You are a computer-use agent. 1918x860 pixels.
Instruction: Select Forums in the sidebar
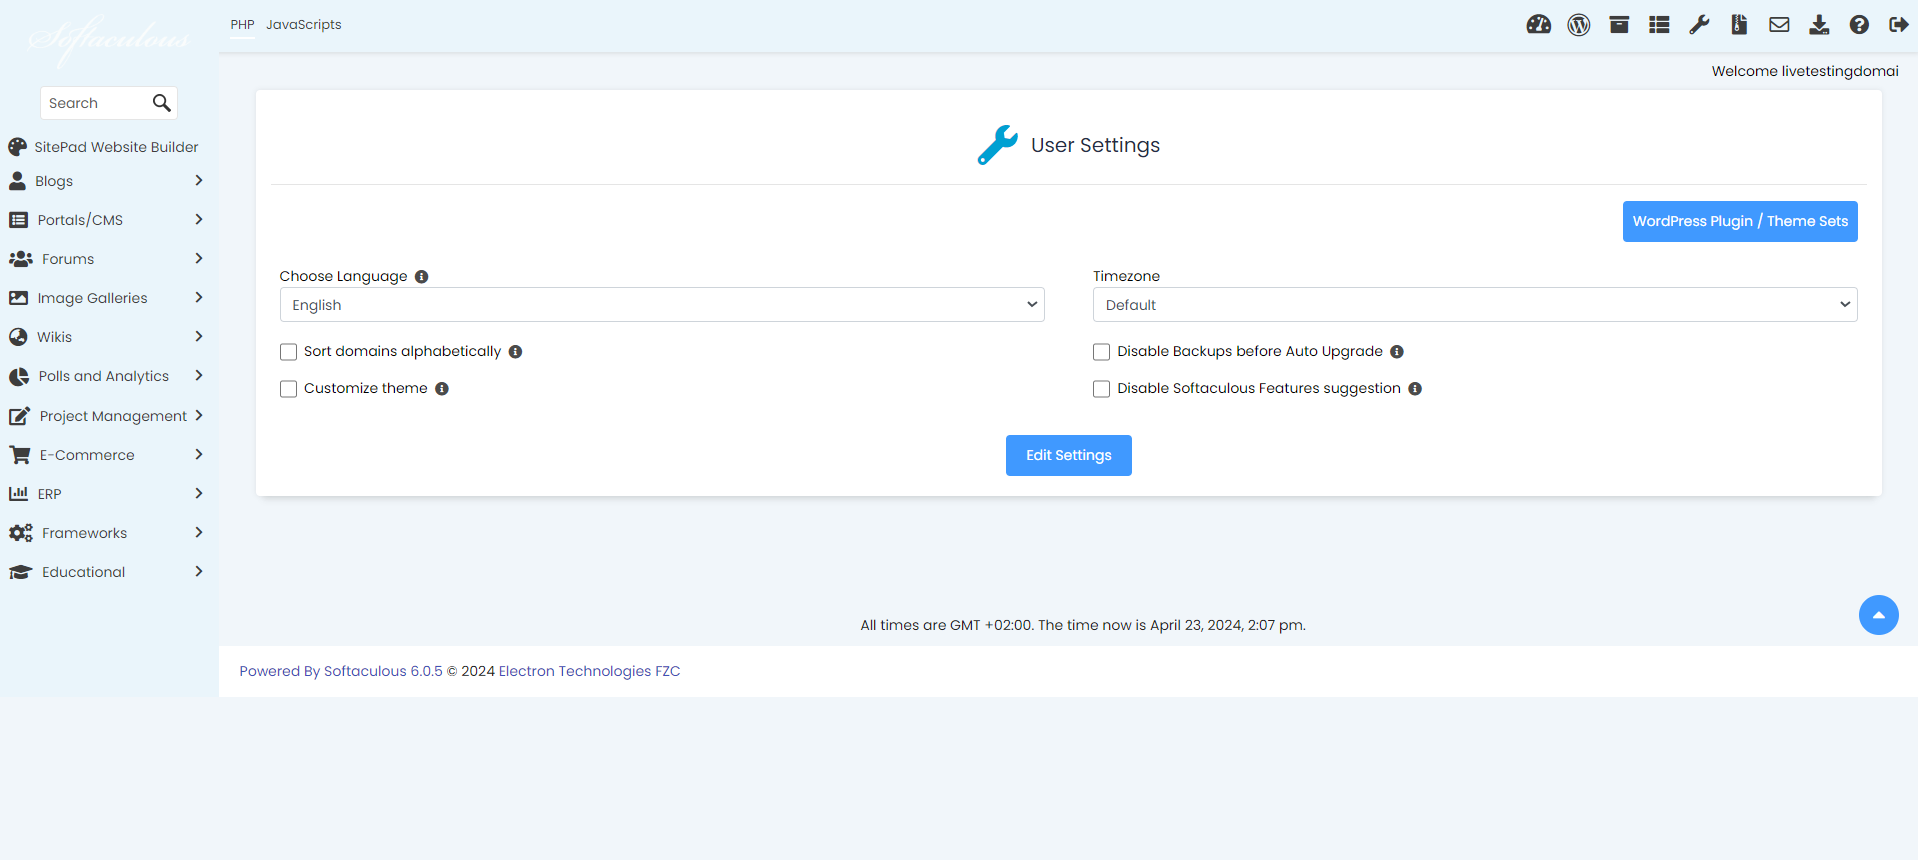[68, 259]
